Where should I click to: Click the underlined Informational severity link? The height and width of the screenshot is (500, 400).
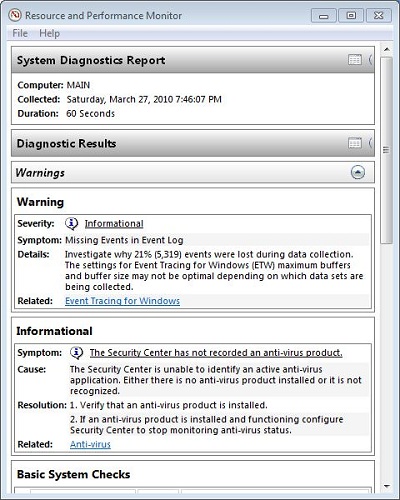tap(114, 223)
